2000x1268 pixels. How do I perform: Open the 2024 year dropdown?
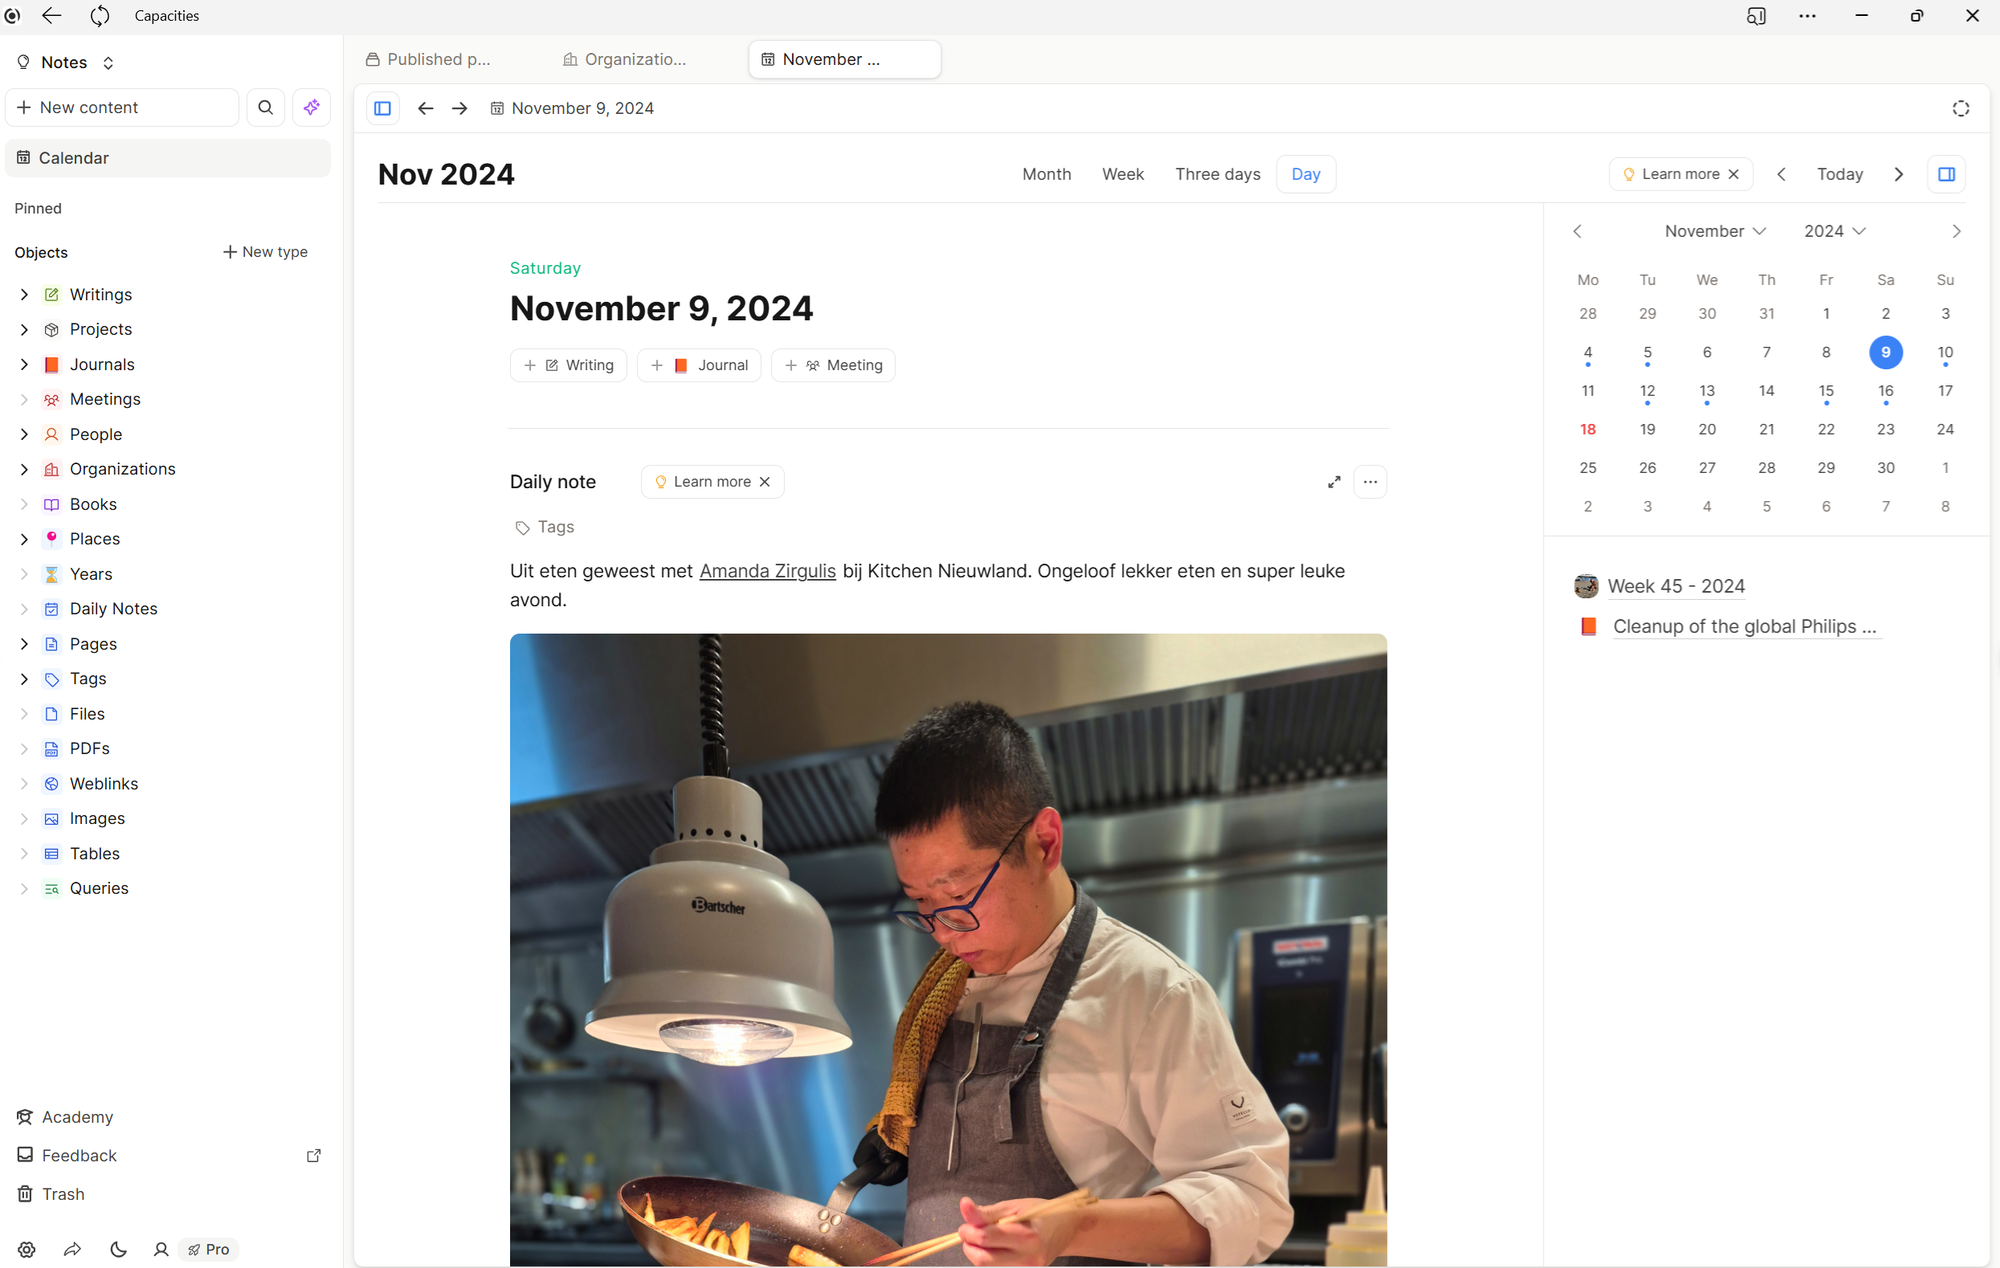click(1835, 231)
